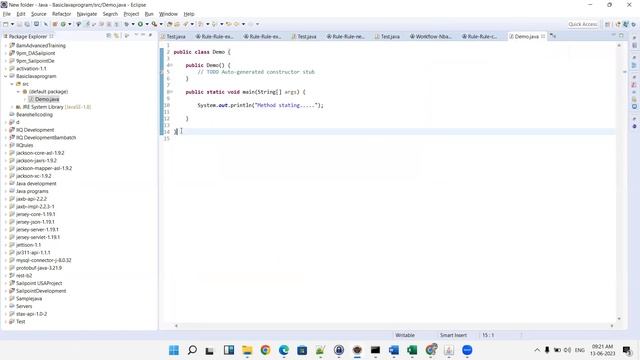Open Microsoft Edge from the taskbar

point(284,350)
